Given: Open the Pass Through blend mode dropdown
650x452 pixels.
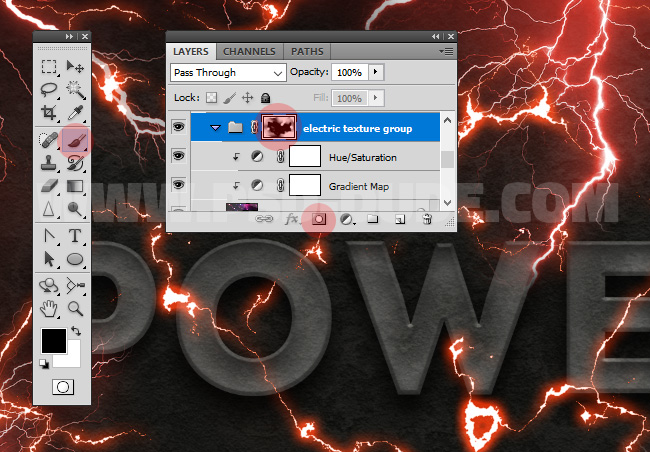Looking at the screenshot, I should 227,73.
